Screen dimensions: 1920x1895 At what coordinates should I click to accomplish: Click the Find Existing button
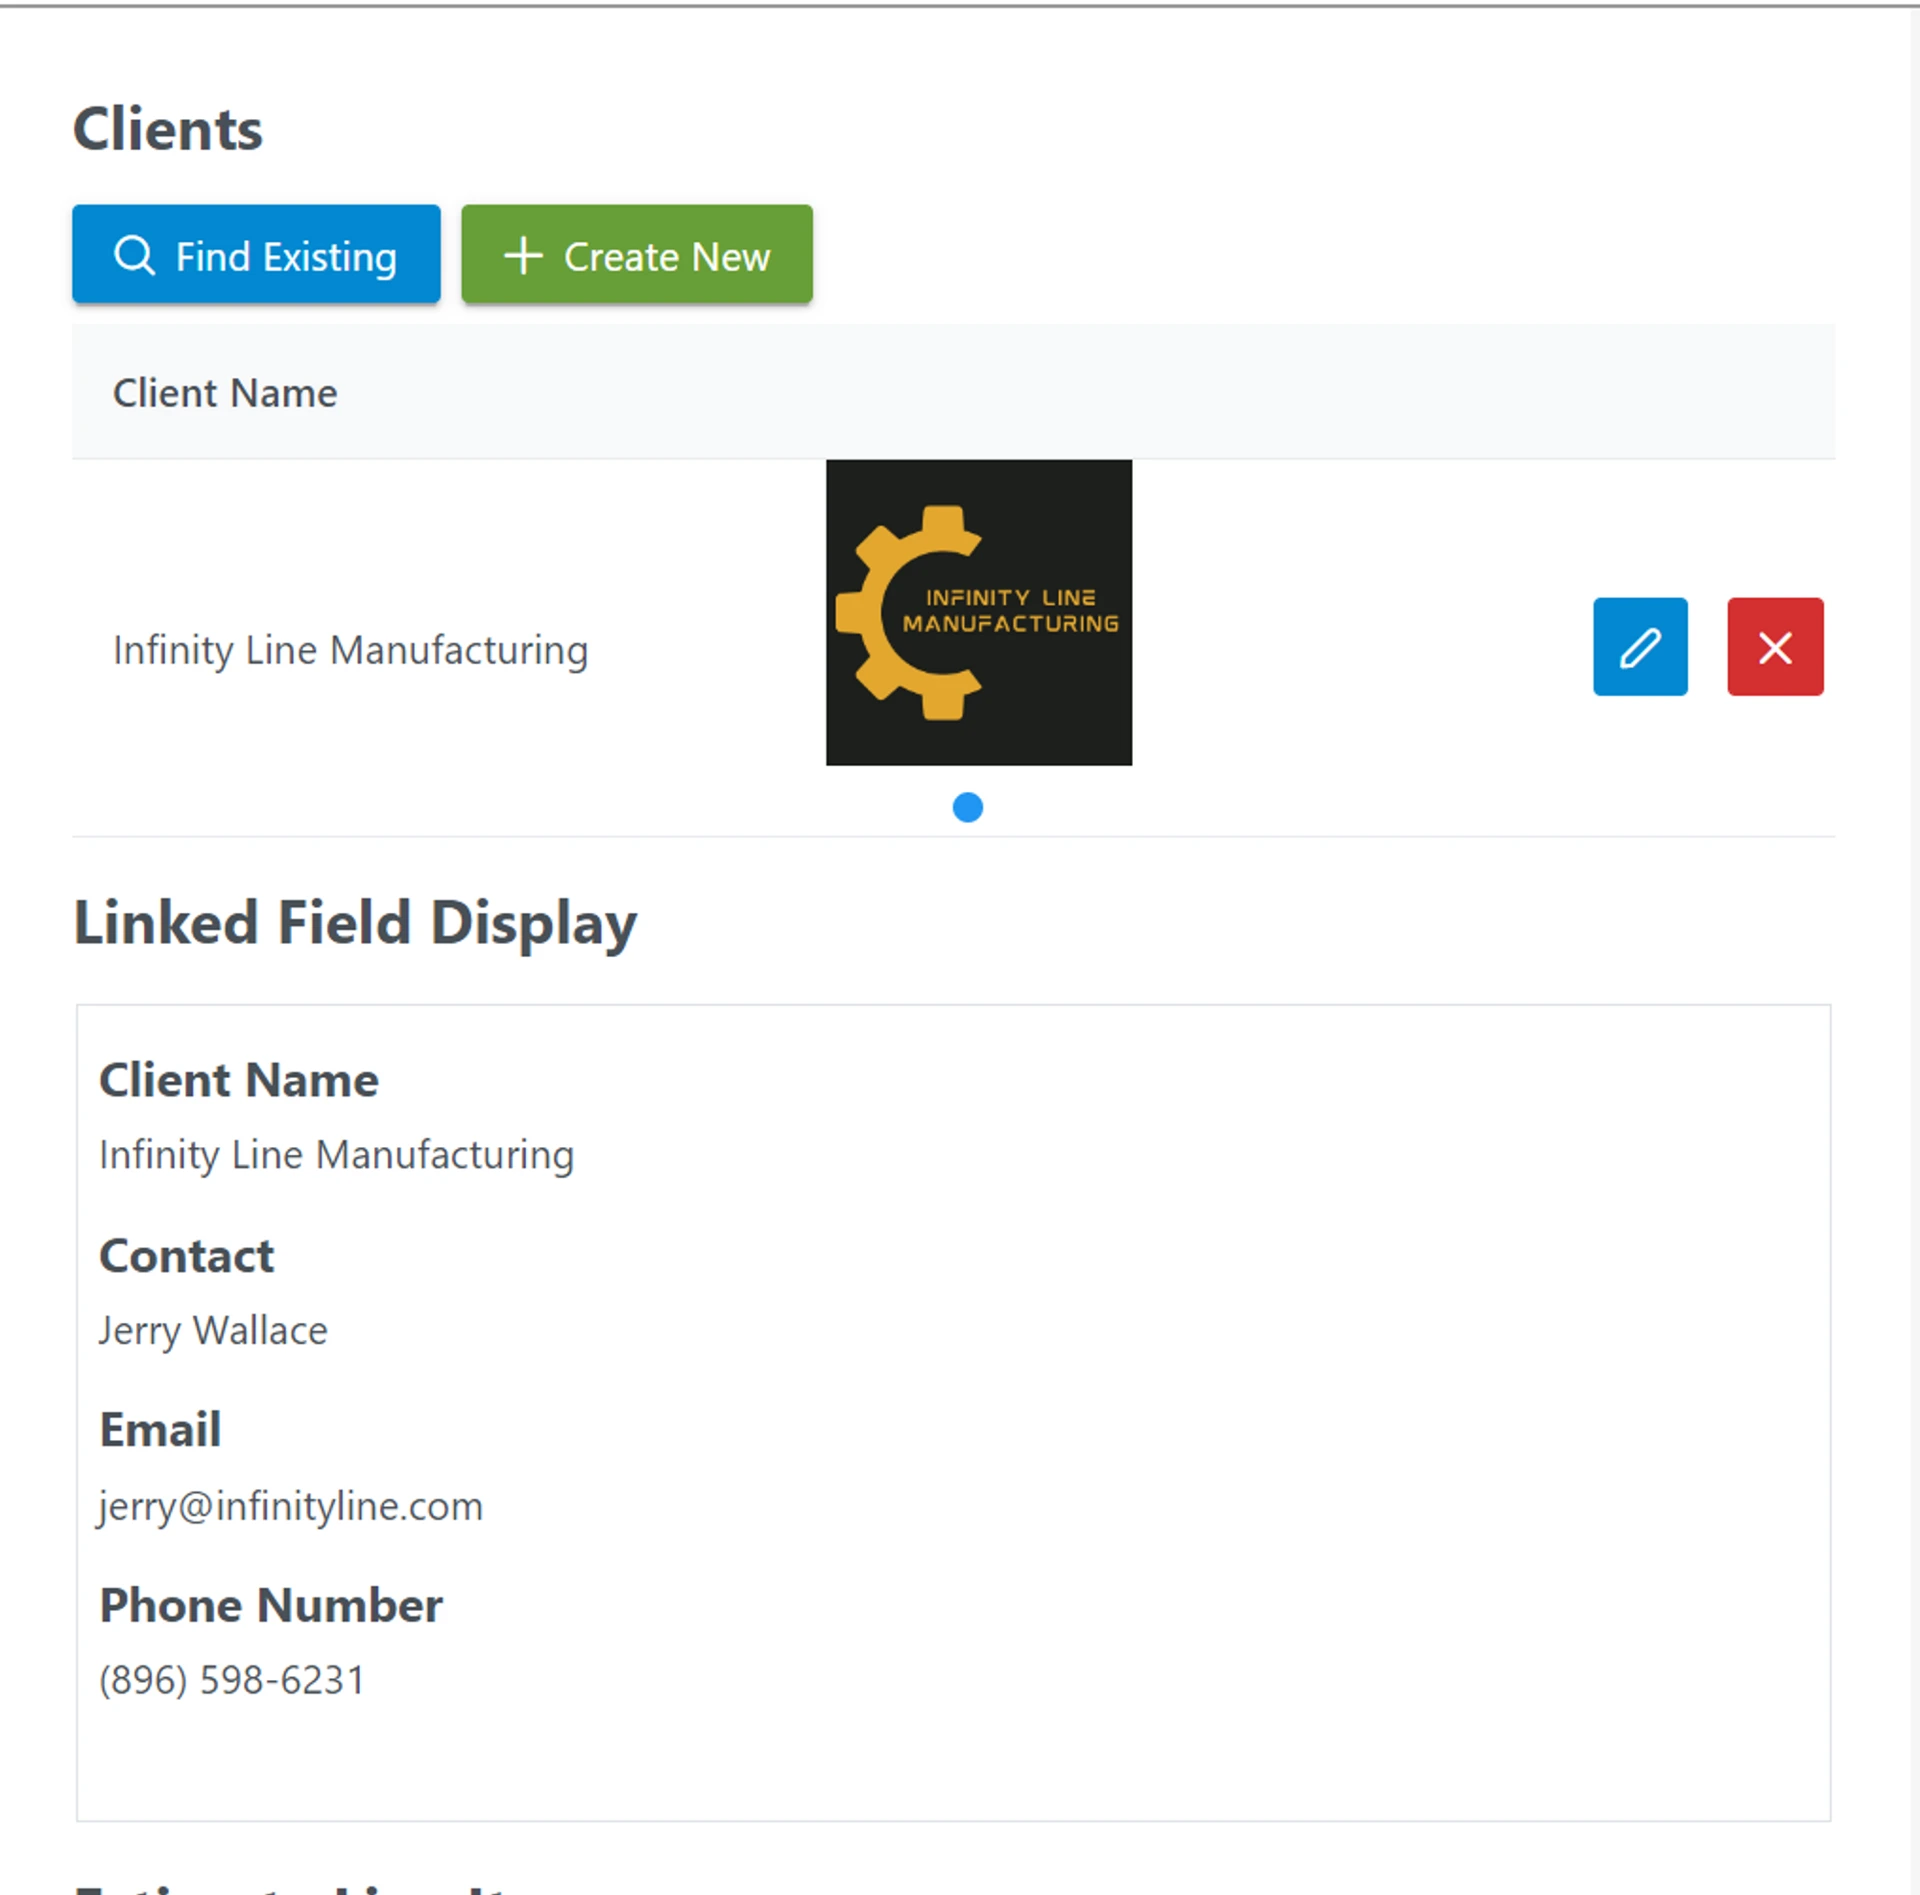(256, 255)
